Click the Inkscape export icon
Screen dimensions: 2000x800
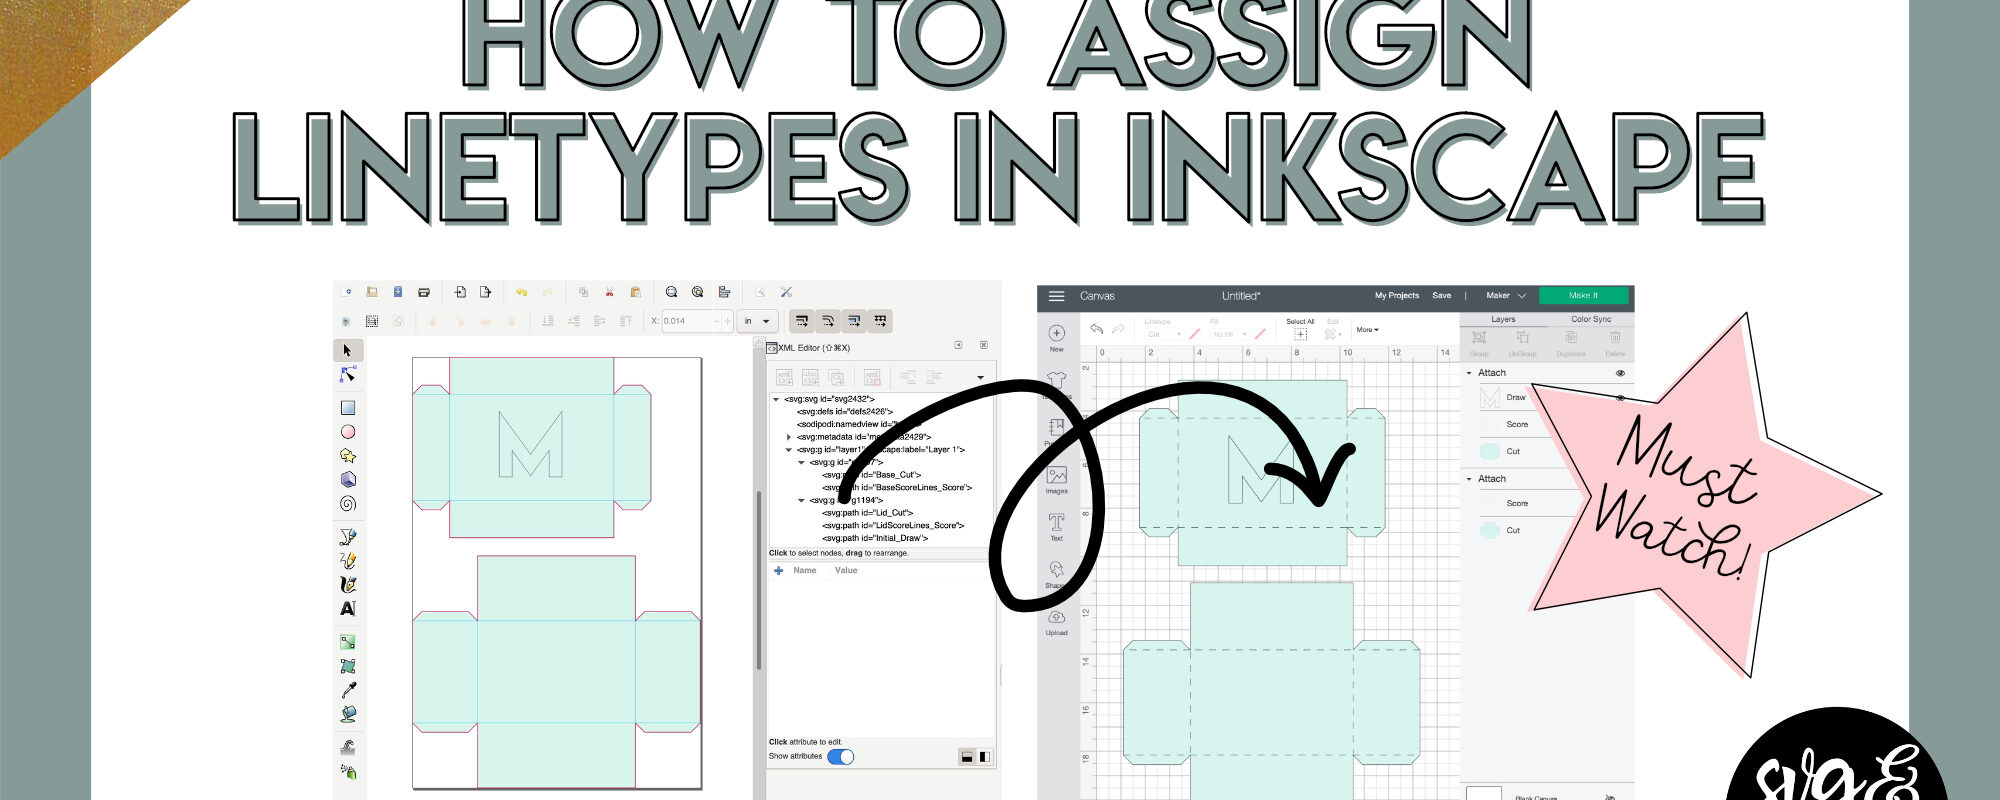(x=486, y=292)
